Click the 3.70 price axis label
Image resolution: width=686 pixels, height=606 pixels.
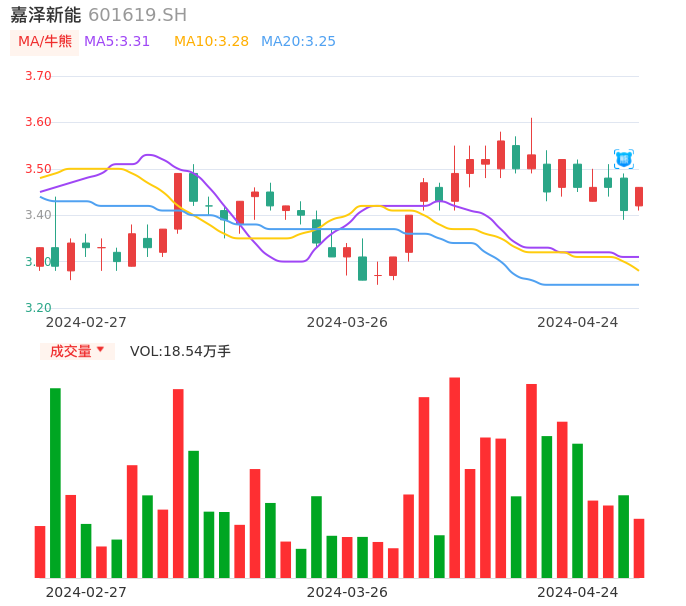pos(38,76)
